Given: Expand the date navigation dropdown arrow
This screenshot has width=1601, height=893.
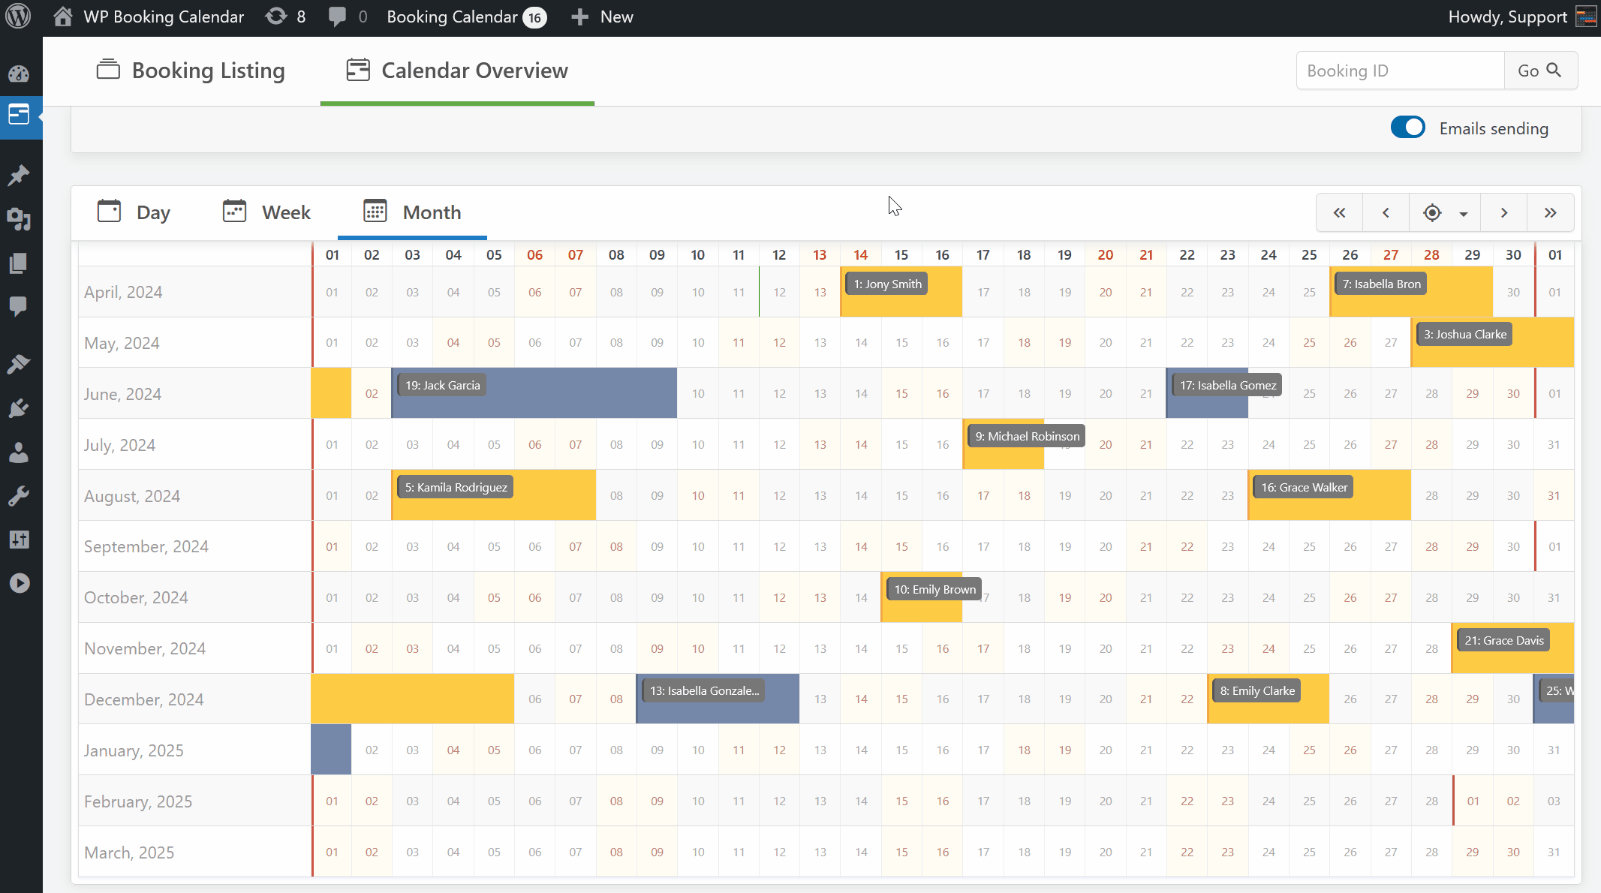Looking at the screenshot, I should pos(1463,213).
